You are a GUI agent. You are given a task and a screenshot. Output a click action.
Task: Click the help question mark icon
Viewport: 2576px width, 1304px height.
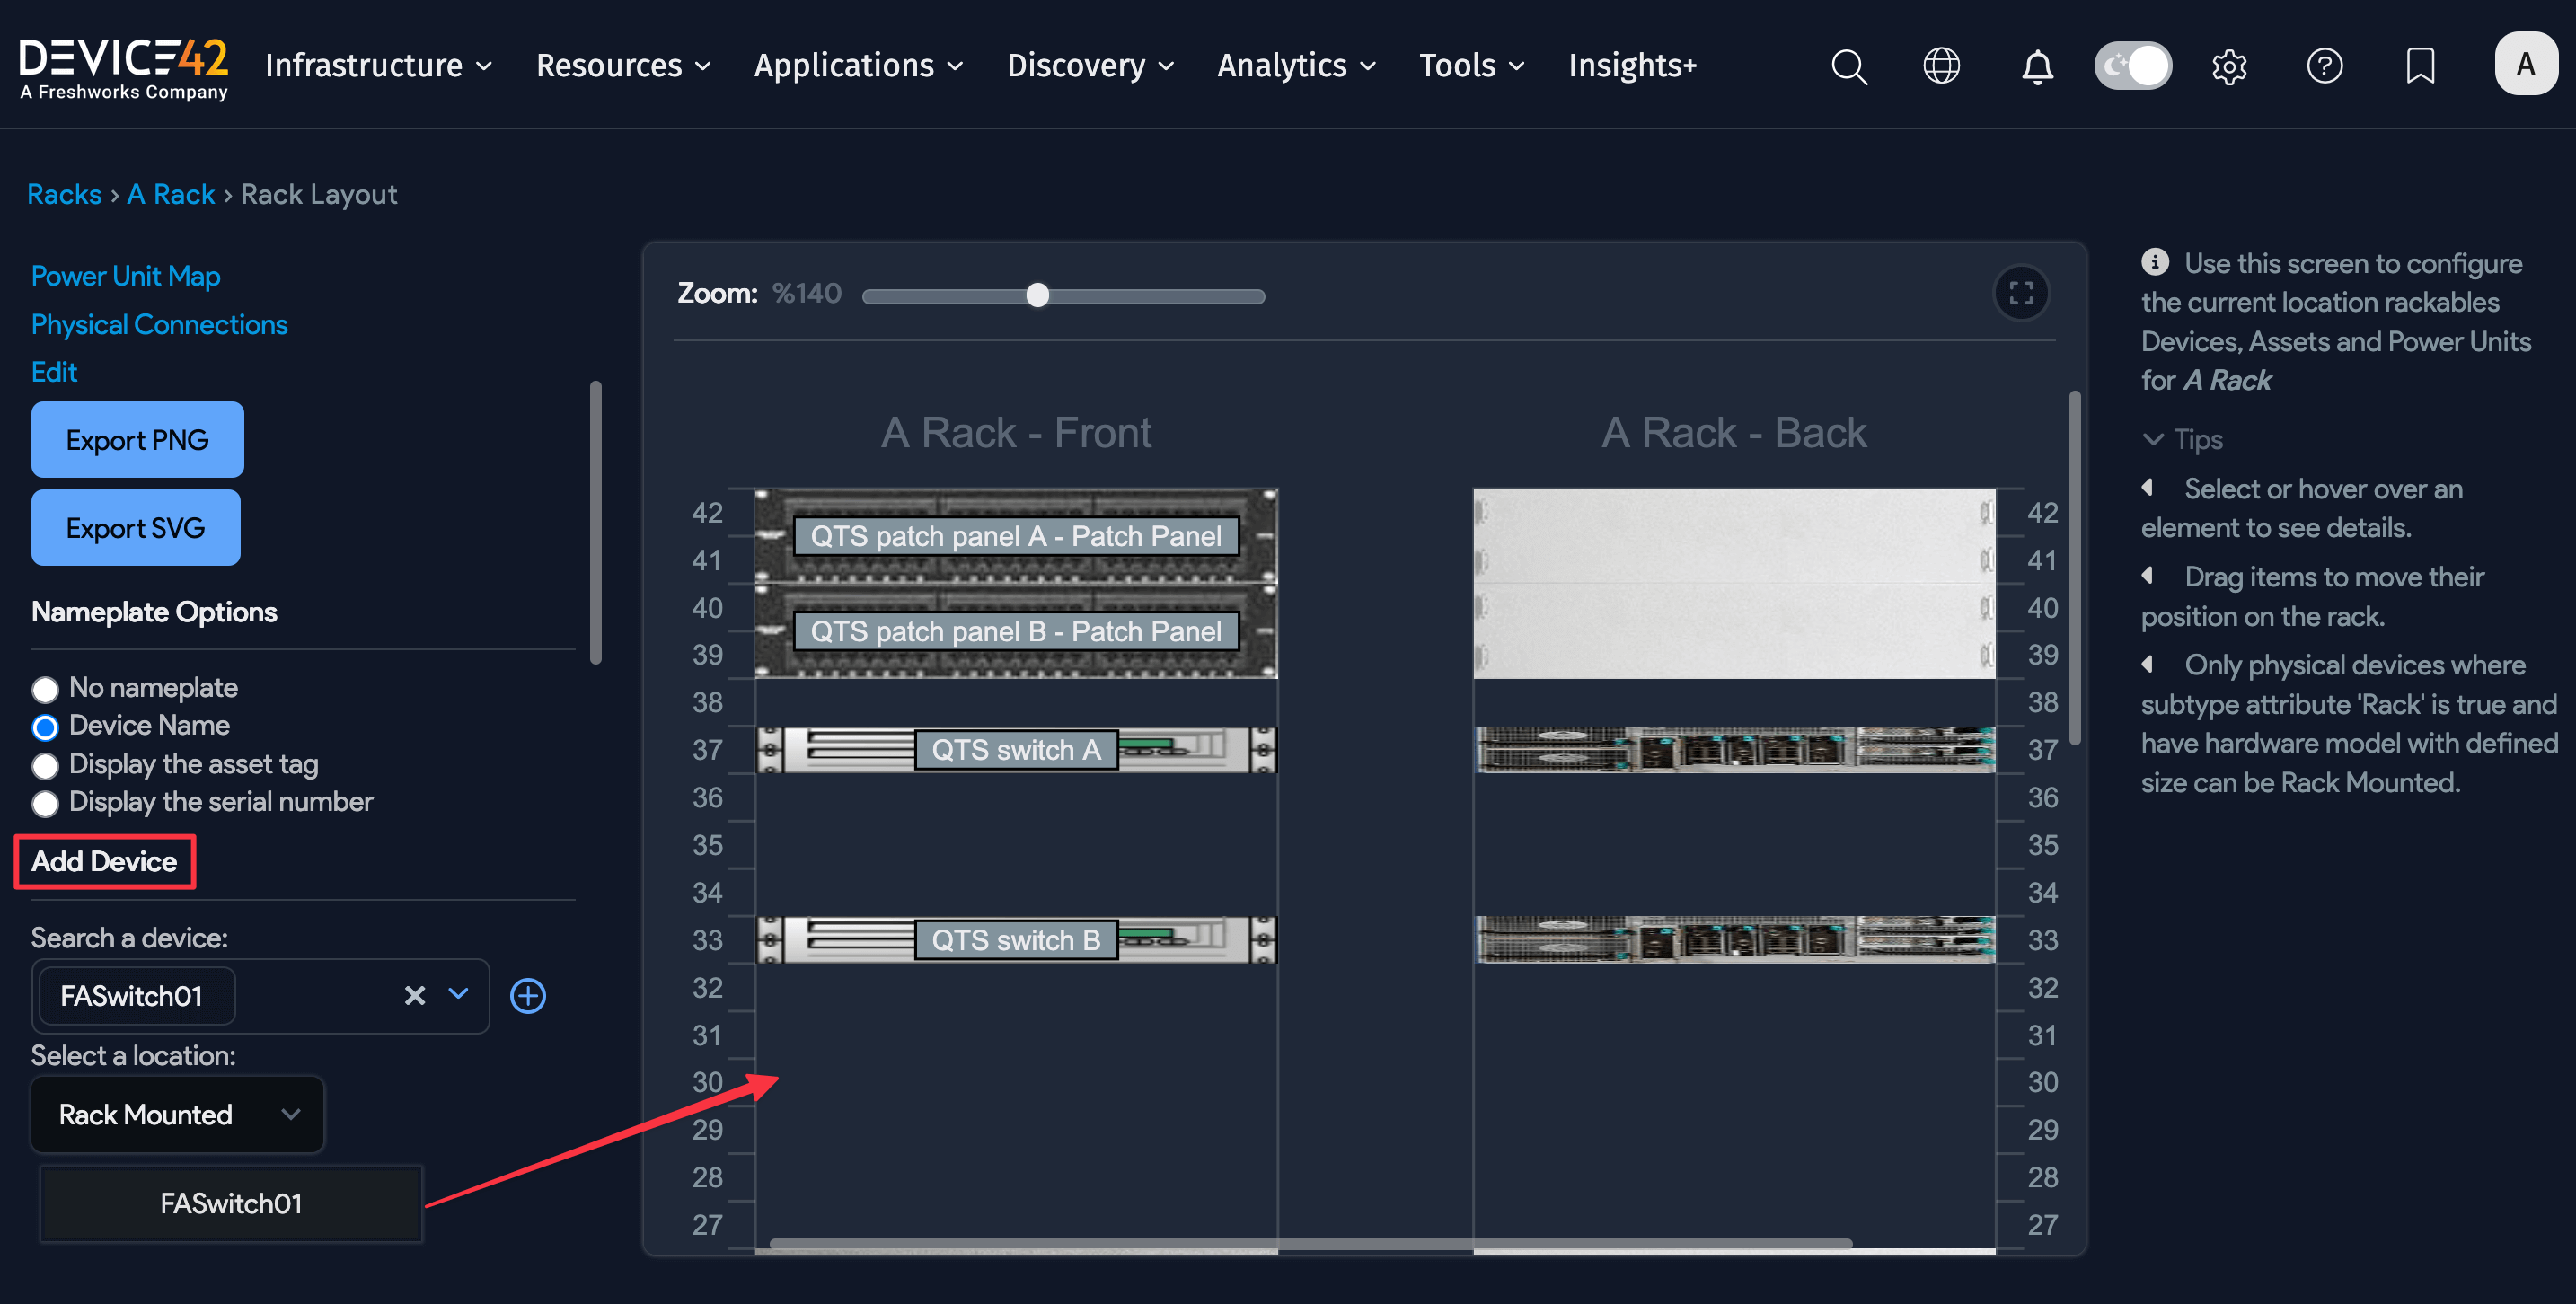click(2325, 66)
